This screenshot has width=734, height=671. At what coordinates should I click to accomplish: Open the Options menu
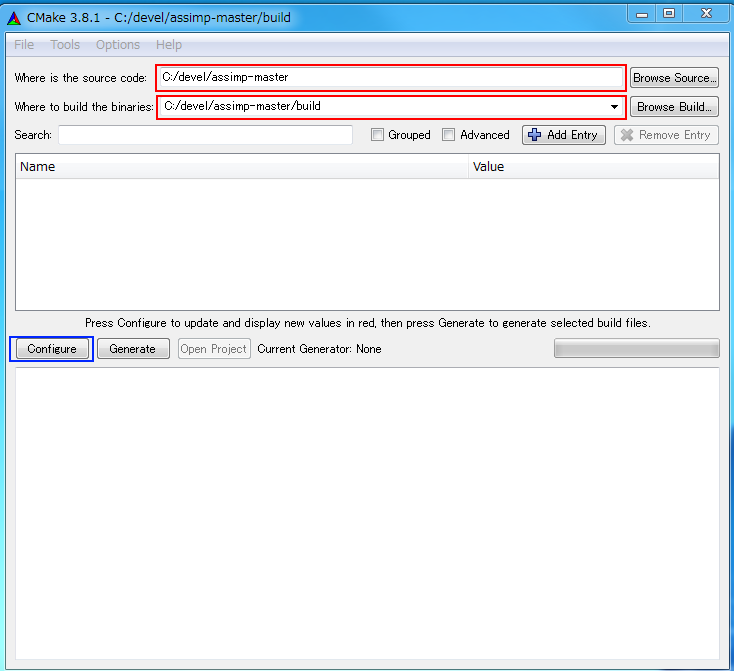118,45
